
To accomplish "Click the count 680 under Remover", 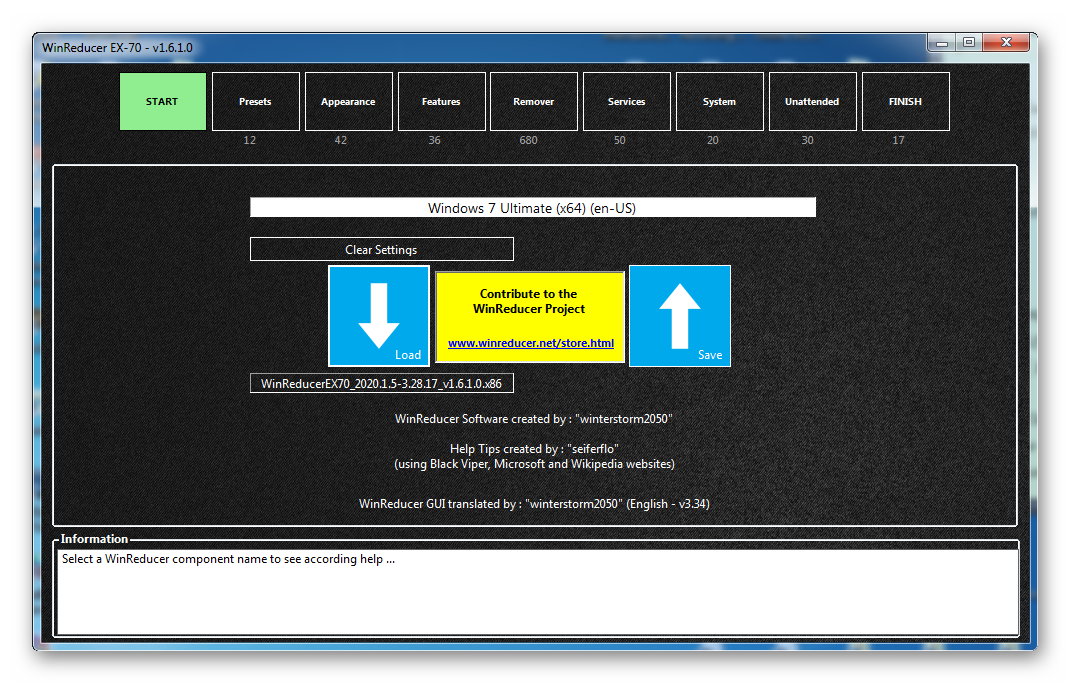I will tap(528, 140).
